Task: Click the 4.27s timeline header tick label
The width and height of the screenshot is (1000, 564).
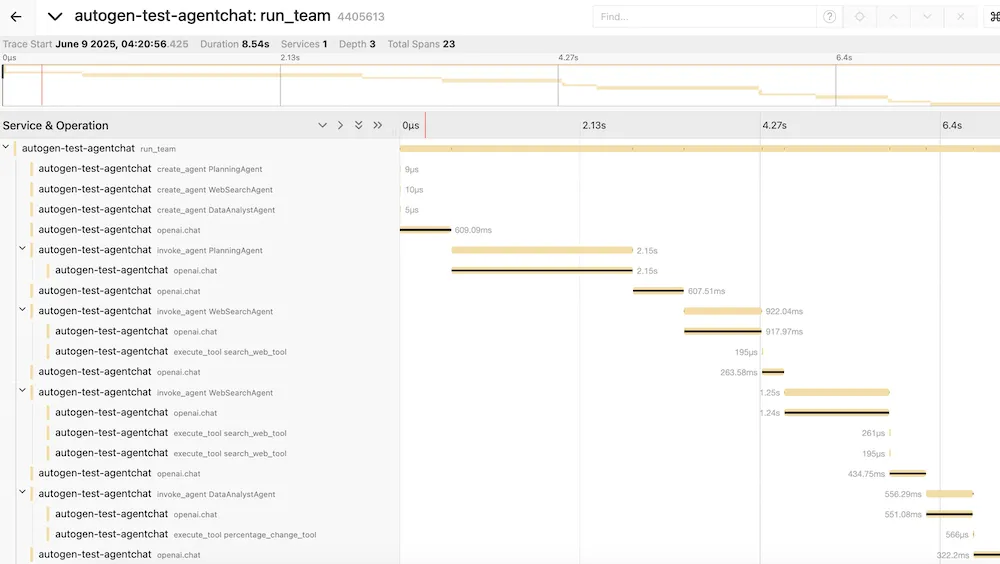Action: coord(774,126)
